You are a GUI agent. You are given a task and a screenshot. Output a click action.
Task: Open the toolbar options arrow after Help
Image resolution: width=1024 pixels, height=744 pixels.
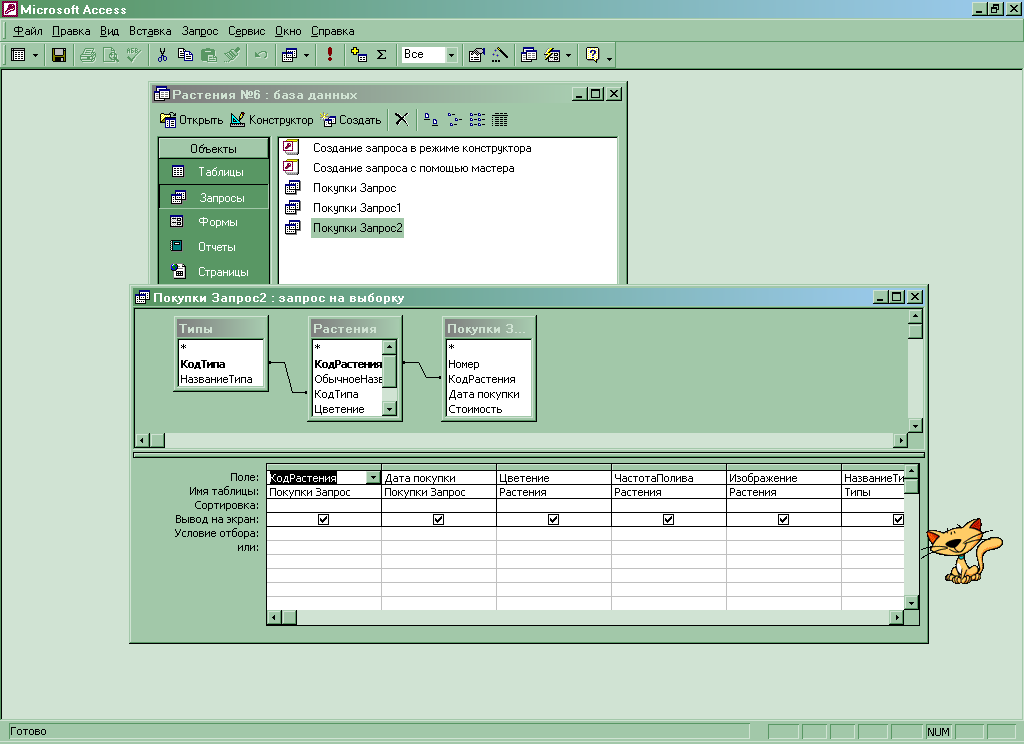(609, 57)
